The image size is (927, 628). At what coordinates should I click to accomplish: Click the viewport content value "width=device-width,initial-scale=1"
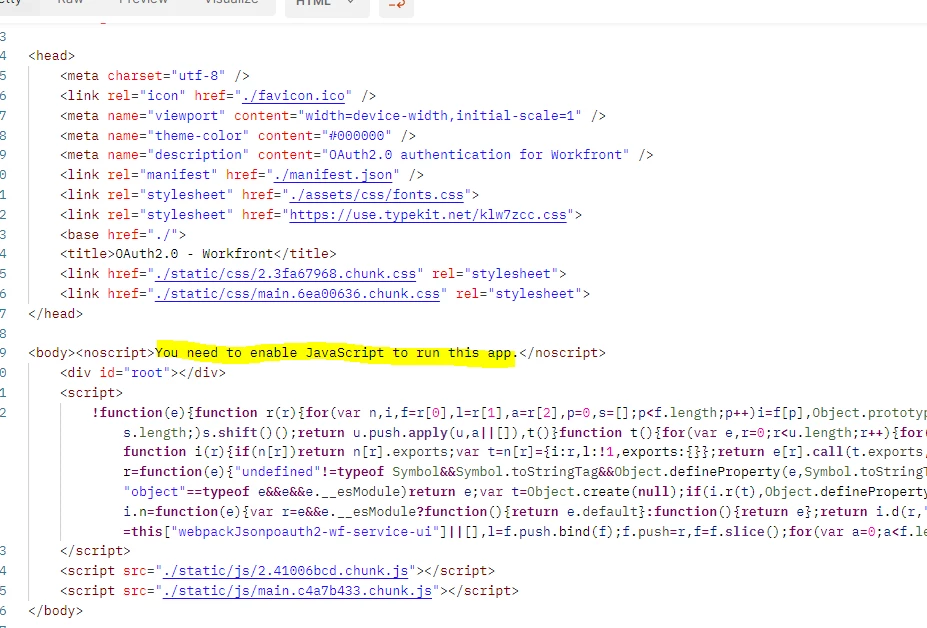coord(440,116)
